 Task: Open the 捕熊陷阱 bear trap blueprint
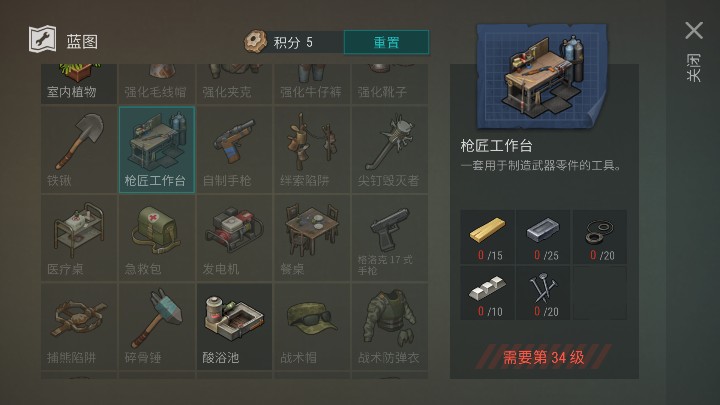(79, 326)
